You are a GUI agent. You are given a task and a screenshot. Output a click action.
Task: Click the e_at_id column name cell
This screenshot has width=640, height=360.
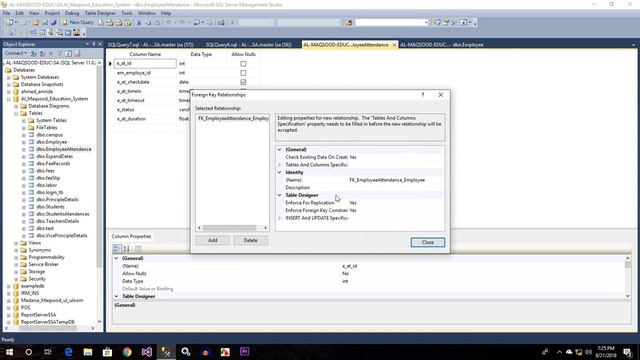coord(145,64)
